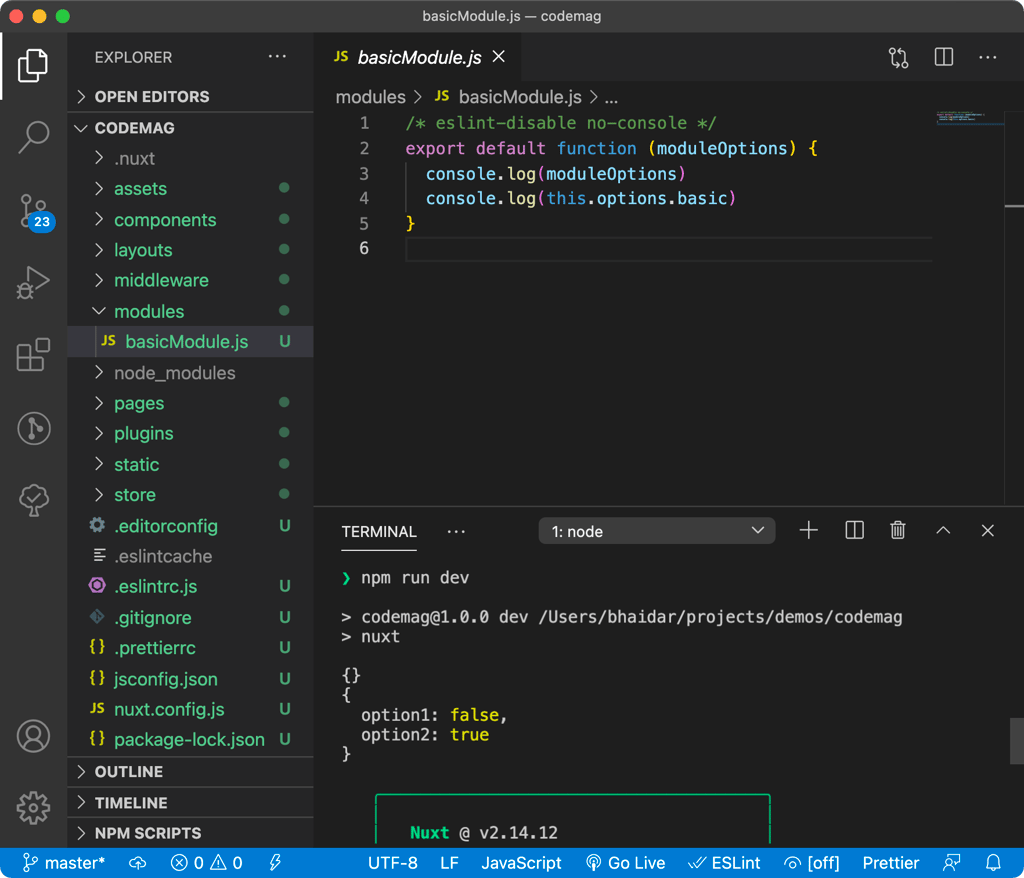Expand the layouts folder
The image size is (1024, 878).
[x=190, y=250]
